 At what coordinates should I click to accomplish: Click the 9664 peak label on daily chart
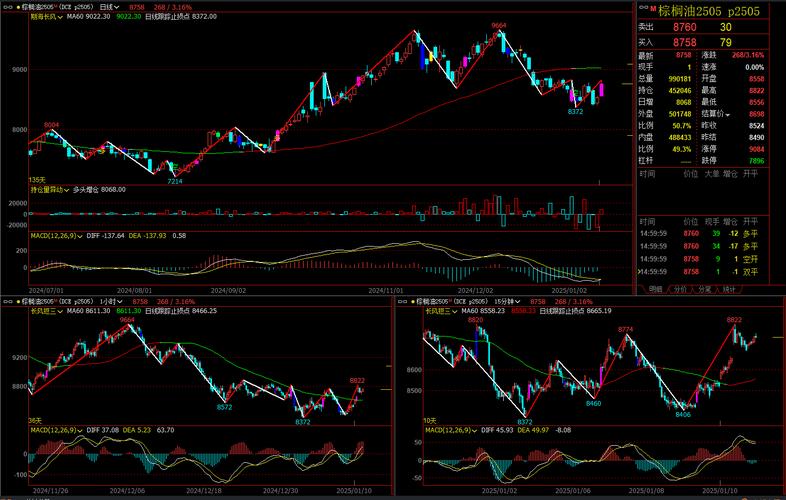pos(498,25)
